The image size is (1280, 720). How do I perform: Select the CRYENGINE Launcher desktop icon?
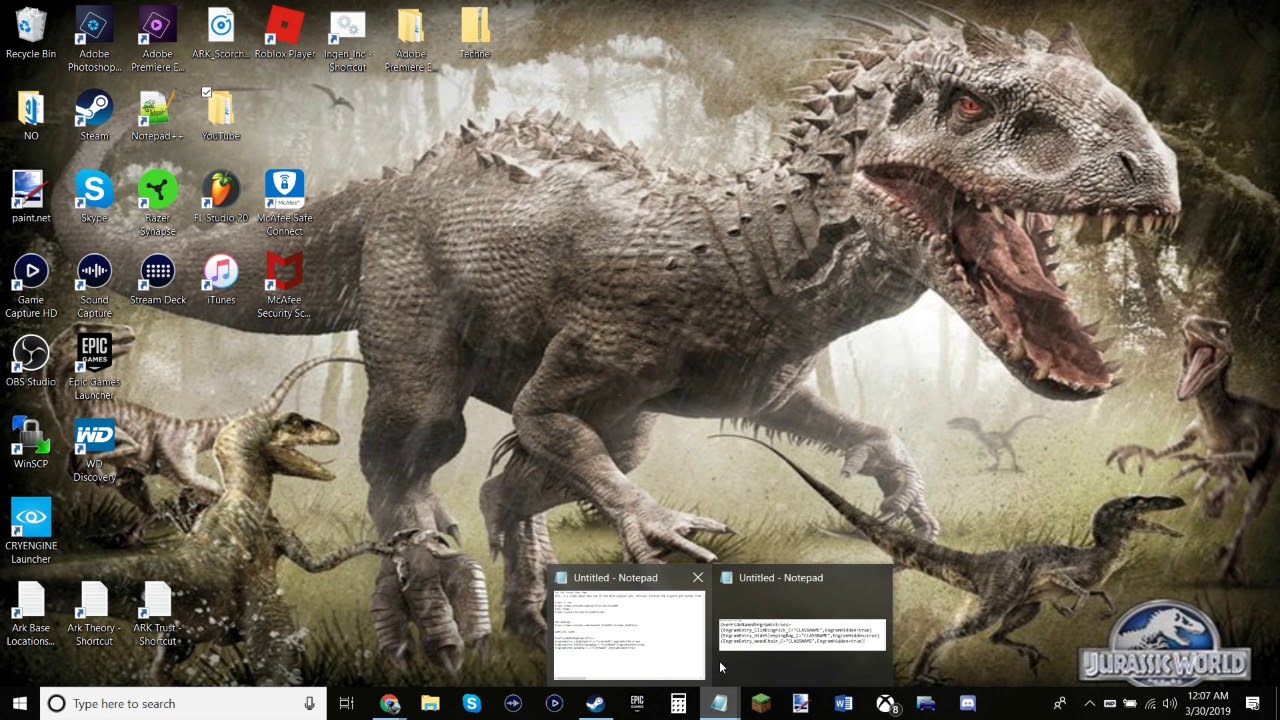(31, 532)
